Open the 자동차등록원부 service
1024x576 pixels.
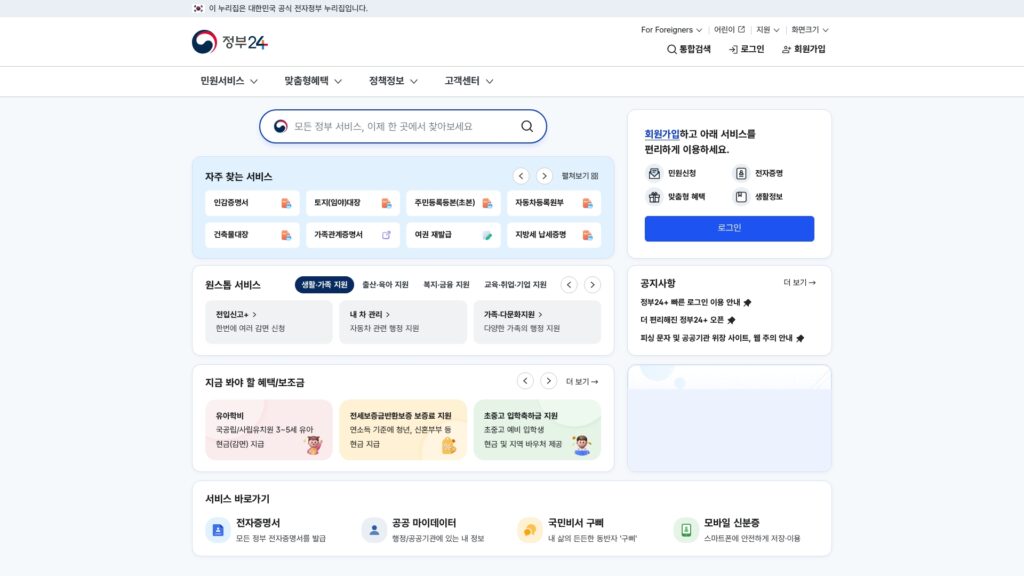(554, 203)
